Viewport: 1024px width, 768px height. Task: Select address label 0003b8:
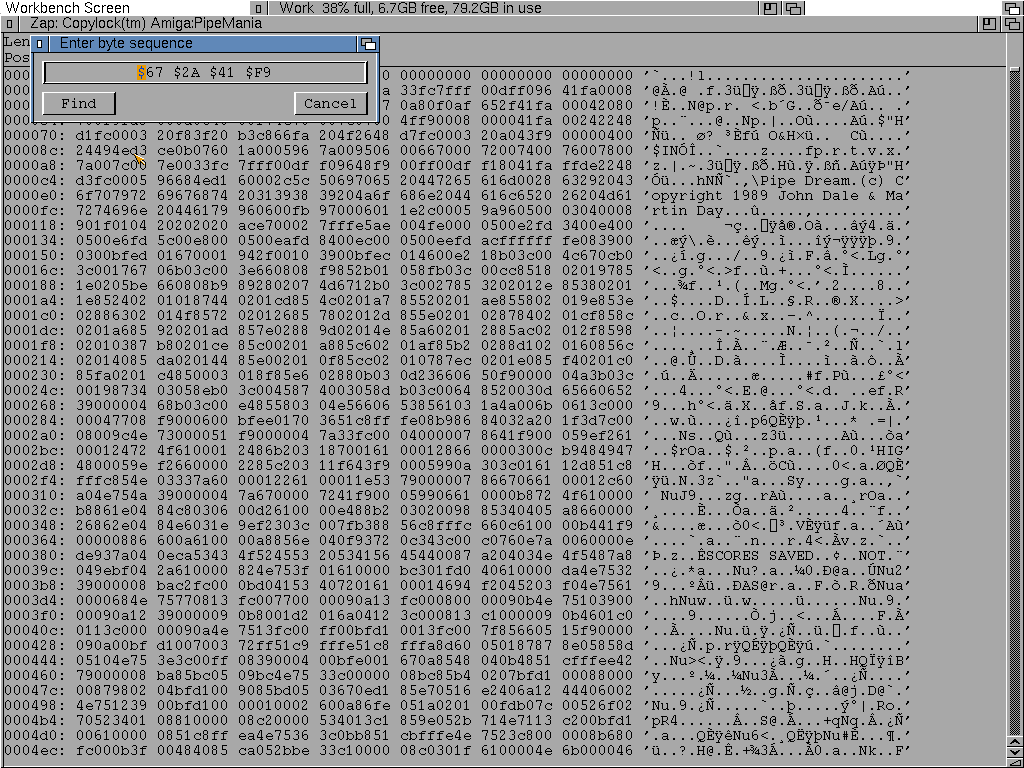[35, 586]
